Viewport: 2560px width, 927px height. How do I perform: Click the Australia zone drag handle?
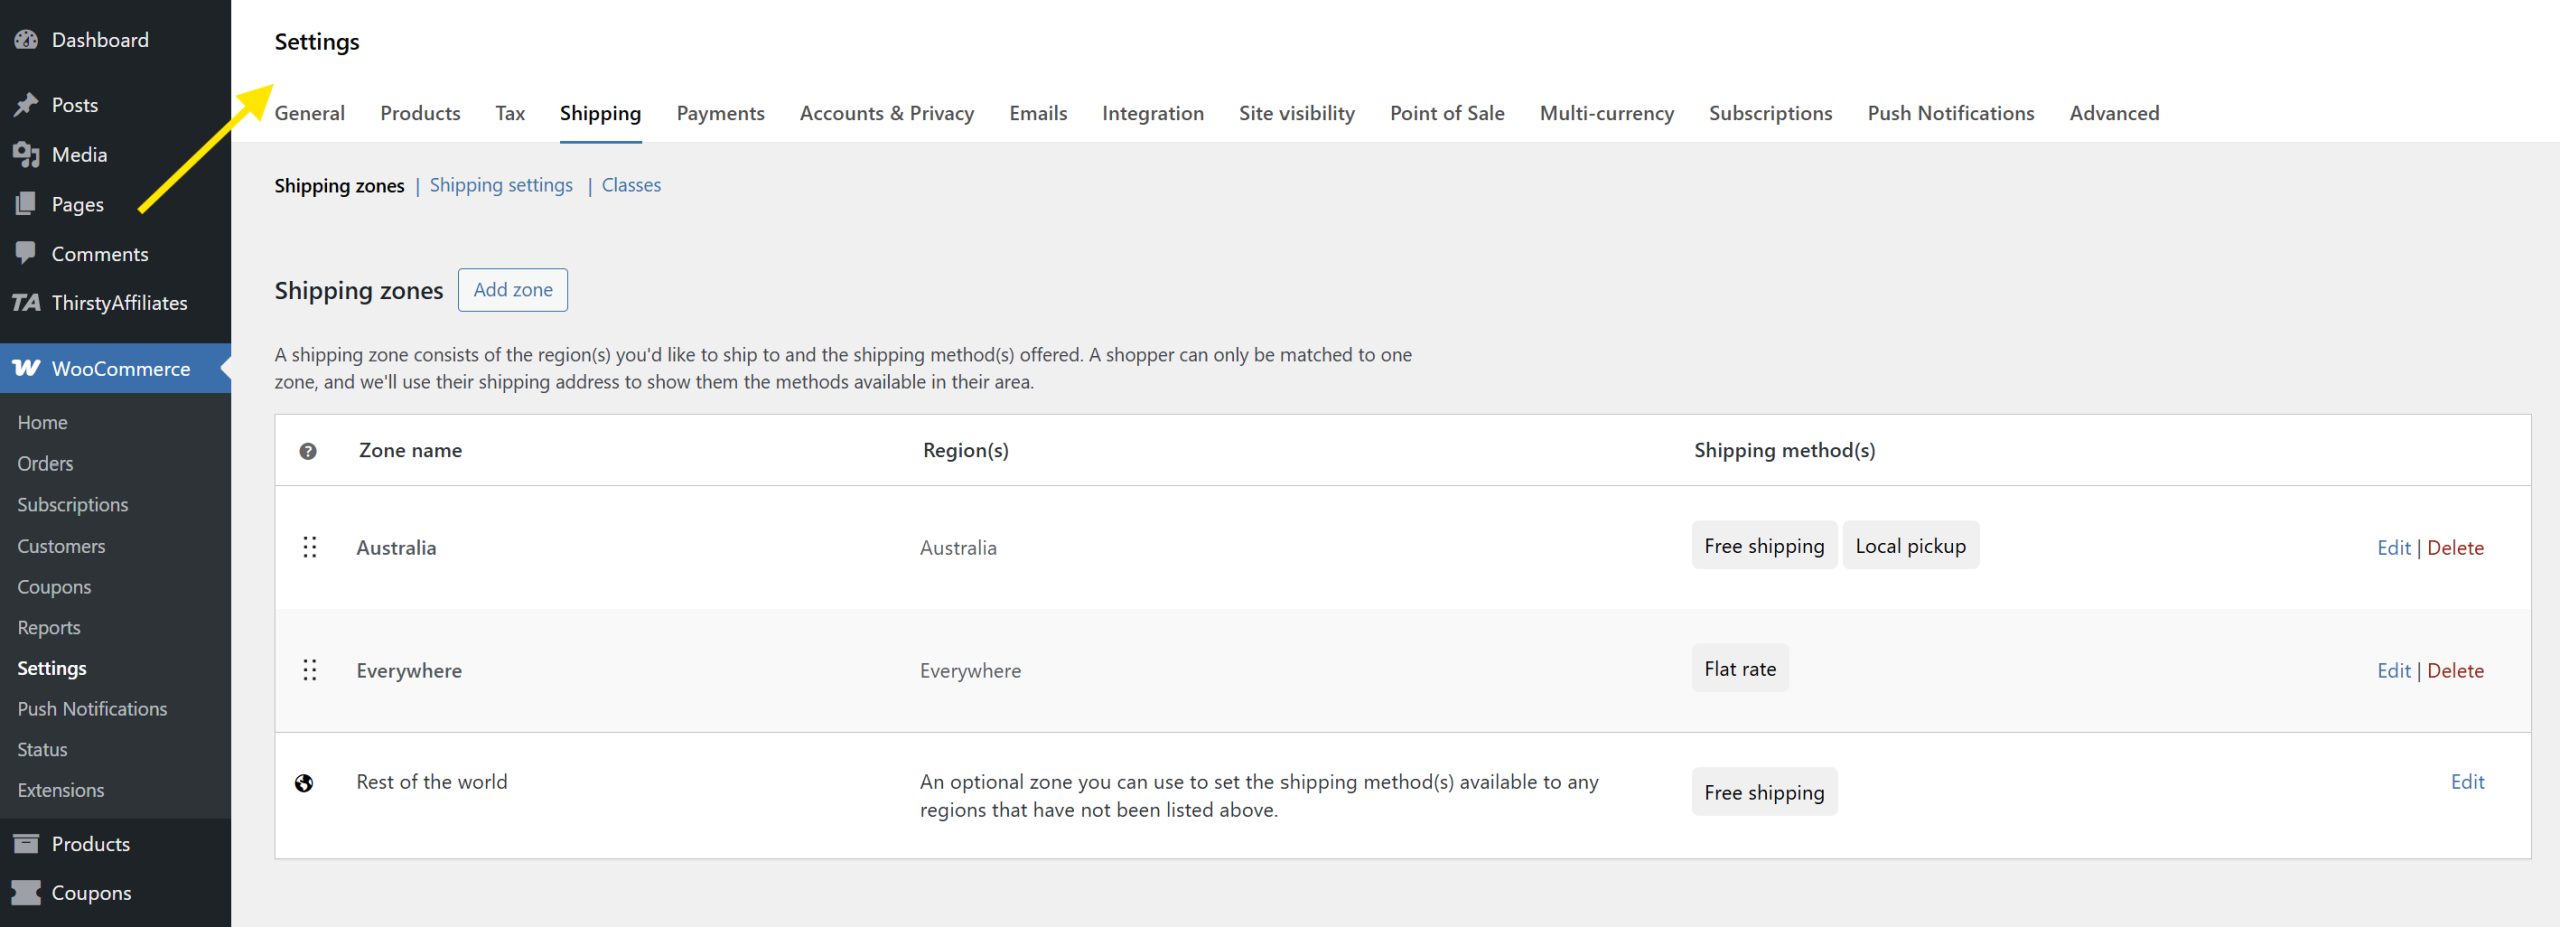coord(310,547)
